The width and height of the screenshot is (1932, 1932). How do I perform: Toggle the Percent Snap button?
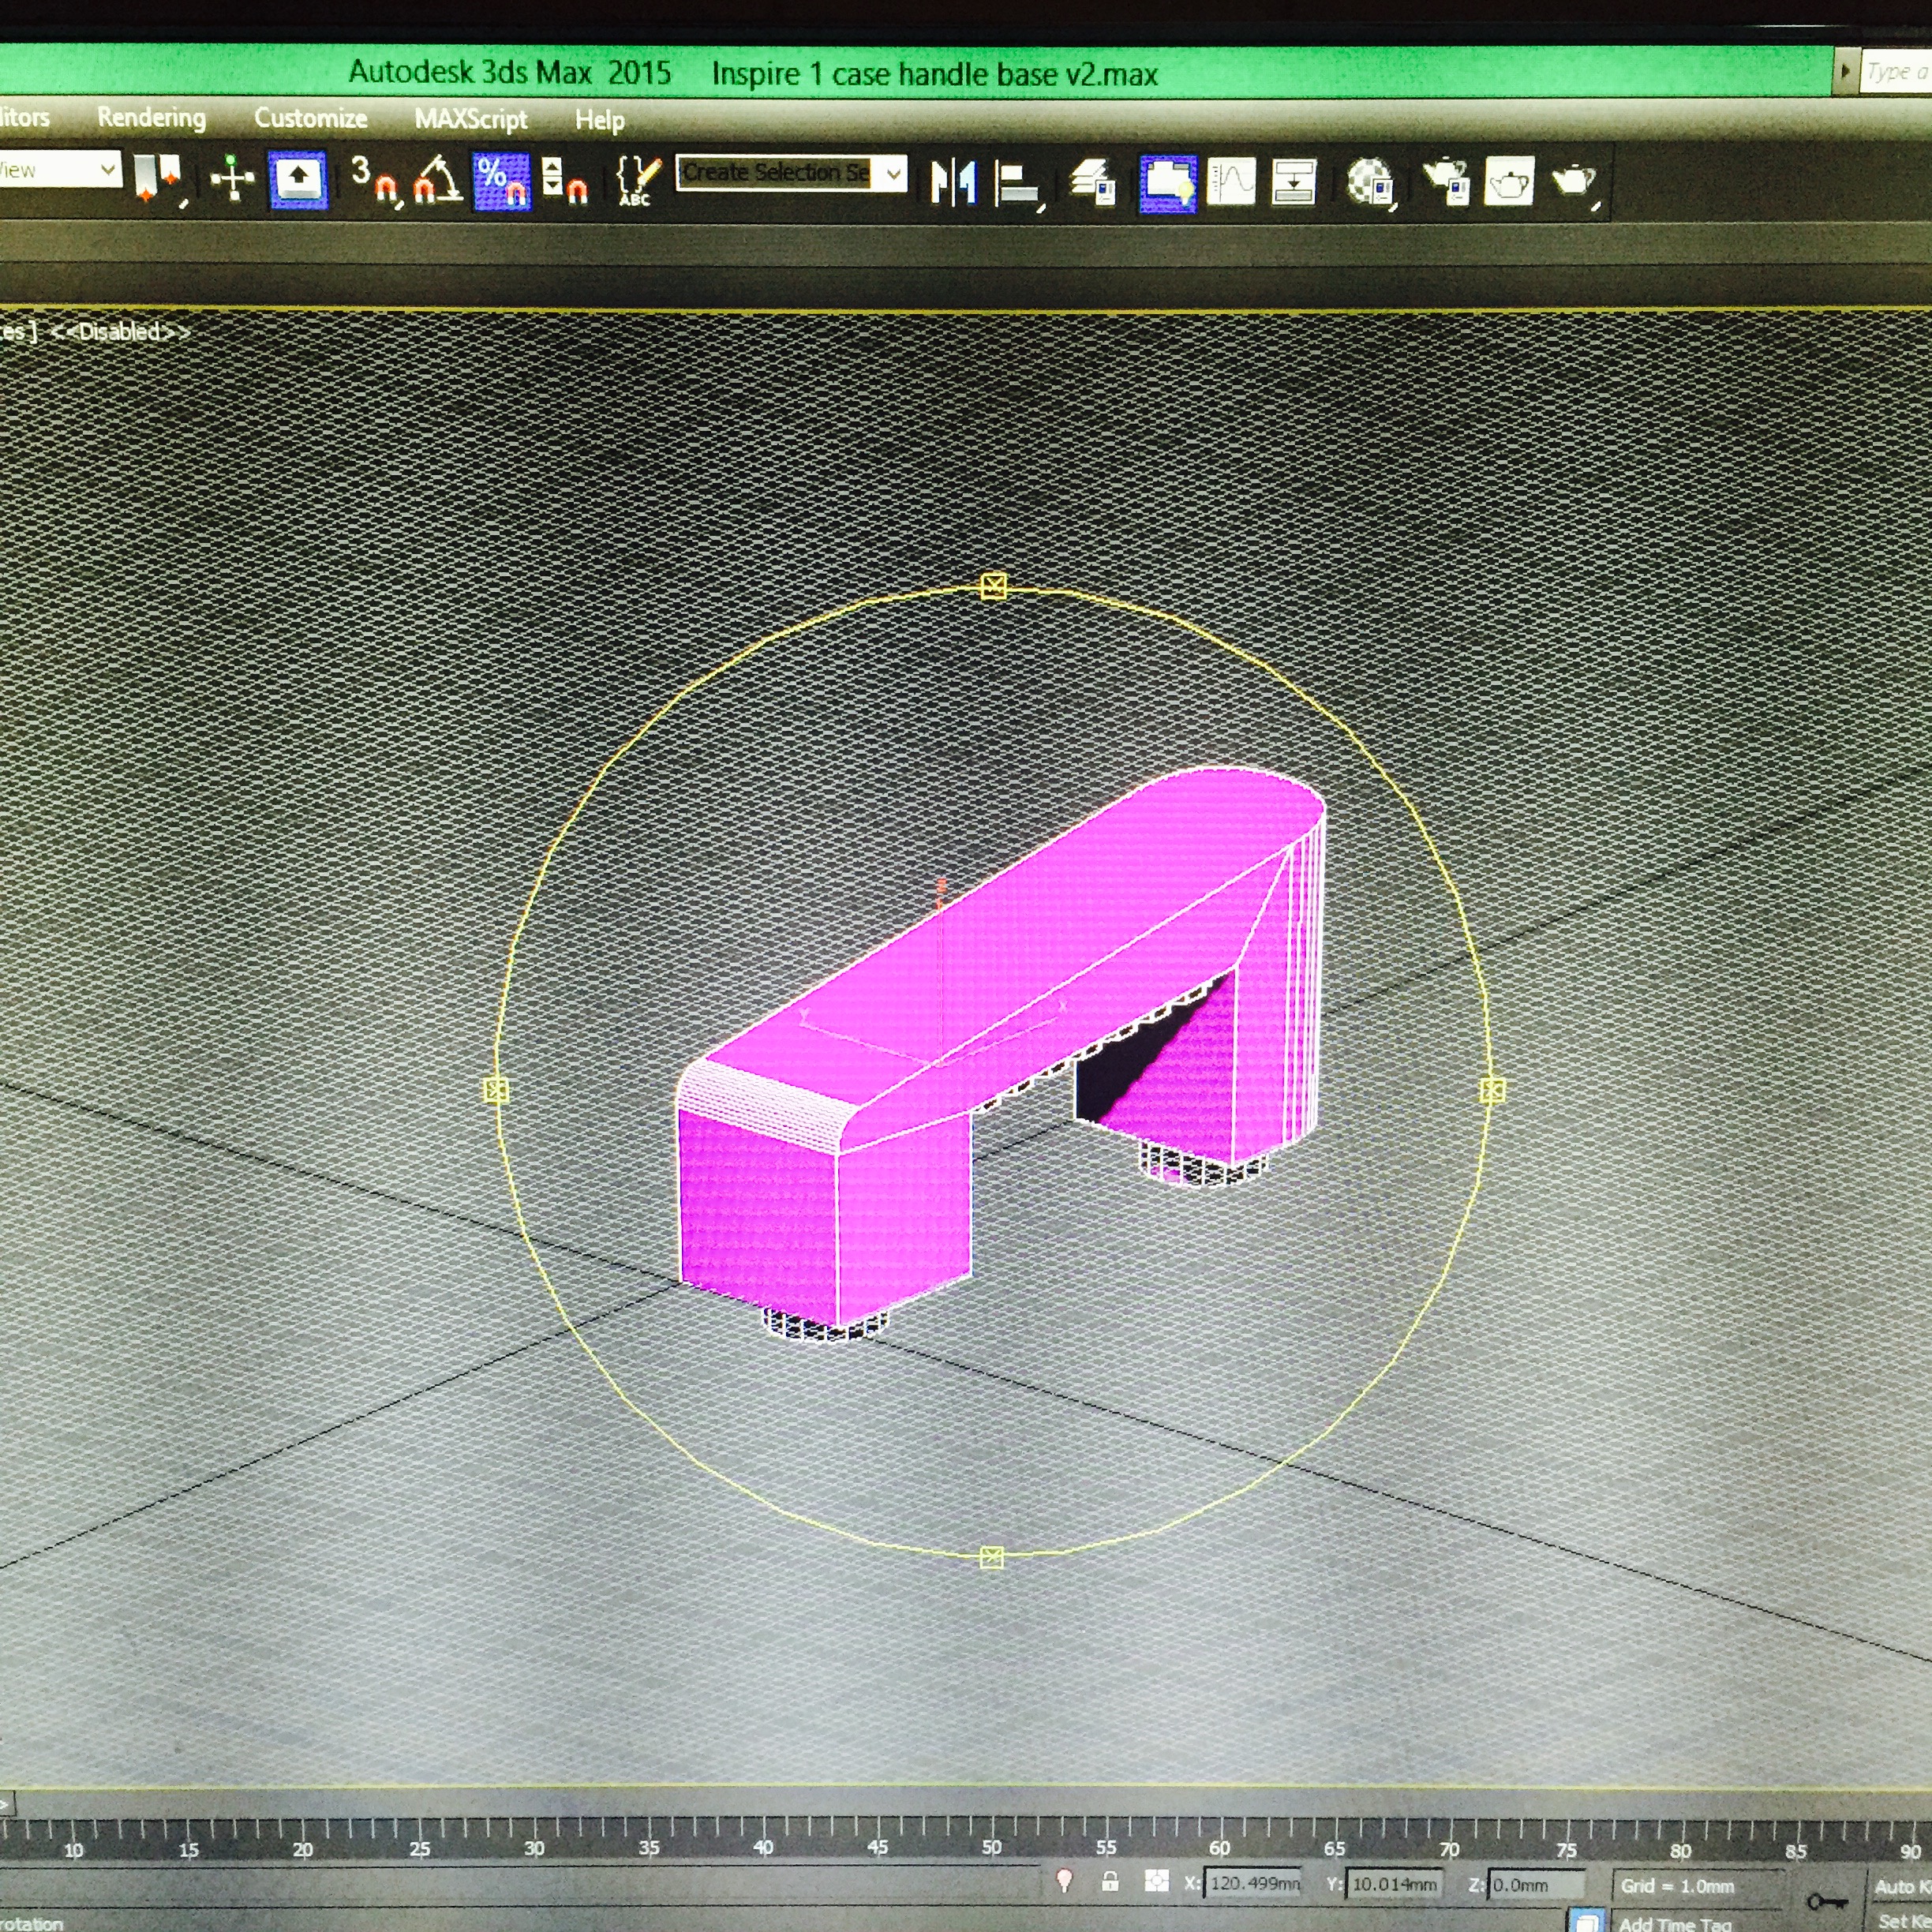(501, 181)
